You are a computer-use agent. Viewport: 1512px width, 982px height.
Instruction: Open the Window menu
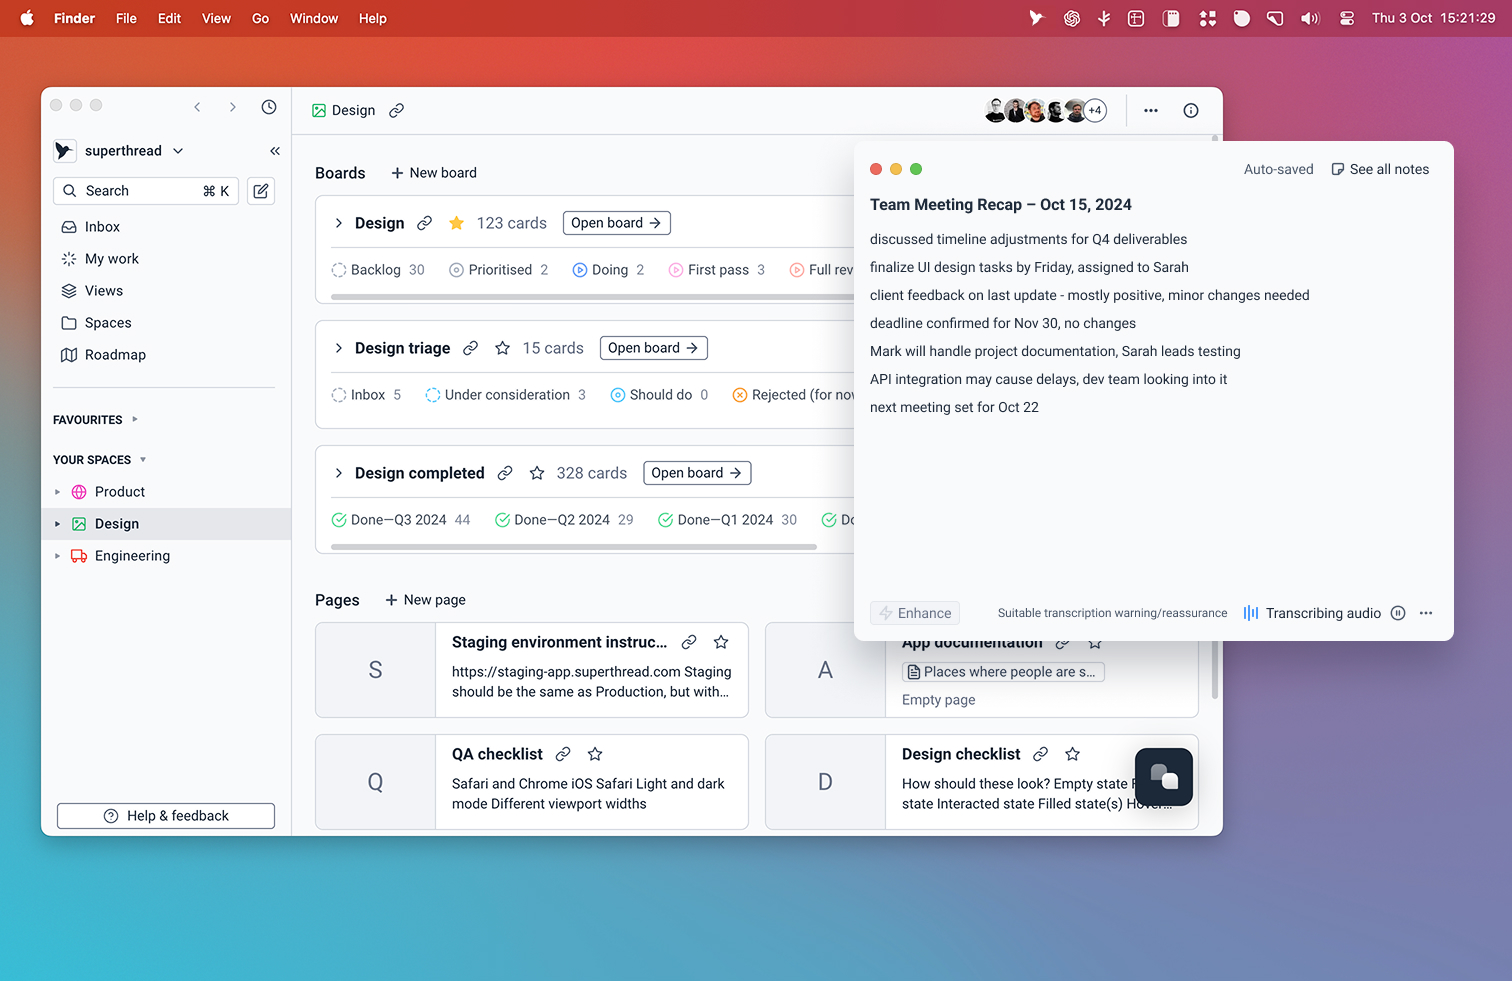tap(314, 18)
